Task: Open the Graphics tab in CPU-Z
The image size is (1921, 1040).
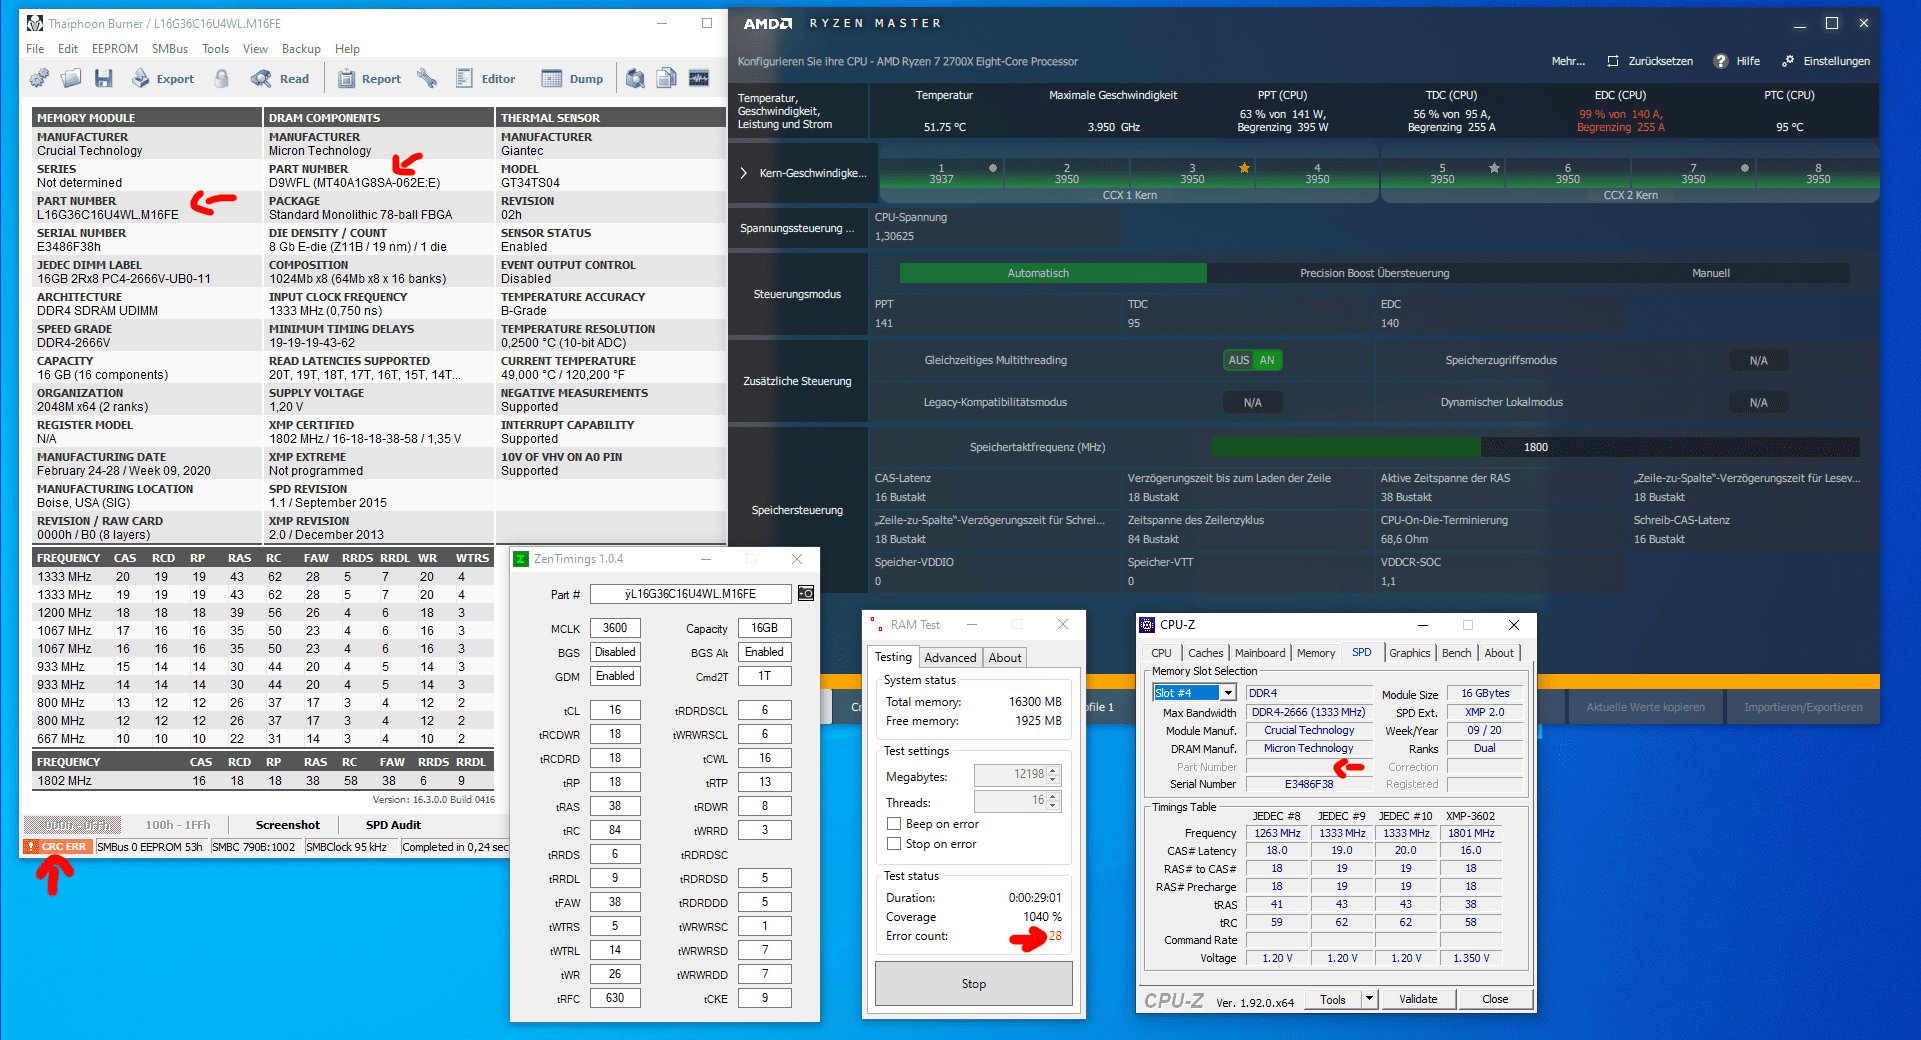Action: click(x=1410, y=653)
